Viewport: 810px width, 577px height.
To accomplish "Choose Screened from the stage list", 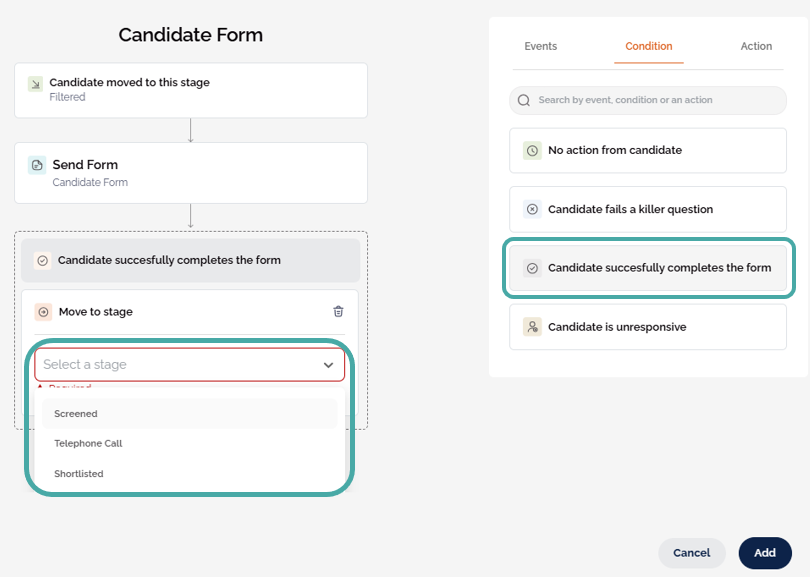I will (76, 414).
